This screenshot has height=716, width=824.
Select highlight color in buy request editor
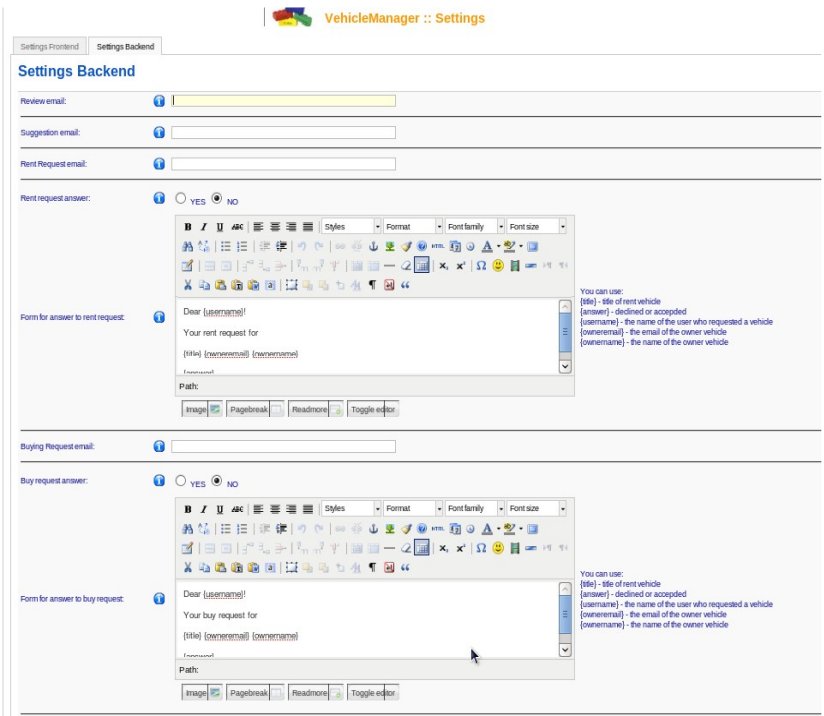[x=509, y=528]
